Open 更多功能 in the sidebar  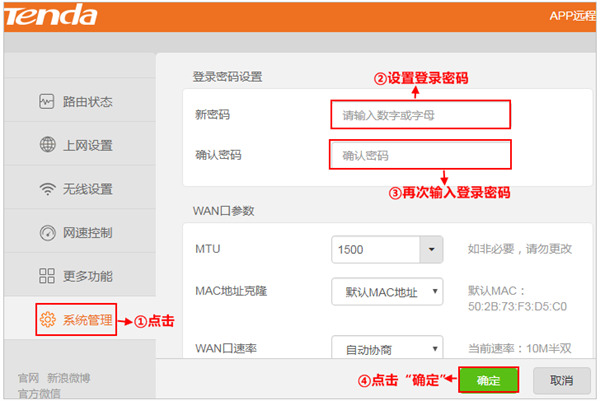click(x=87, y=276)
